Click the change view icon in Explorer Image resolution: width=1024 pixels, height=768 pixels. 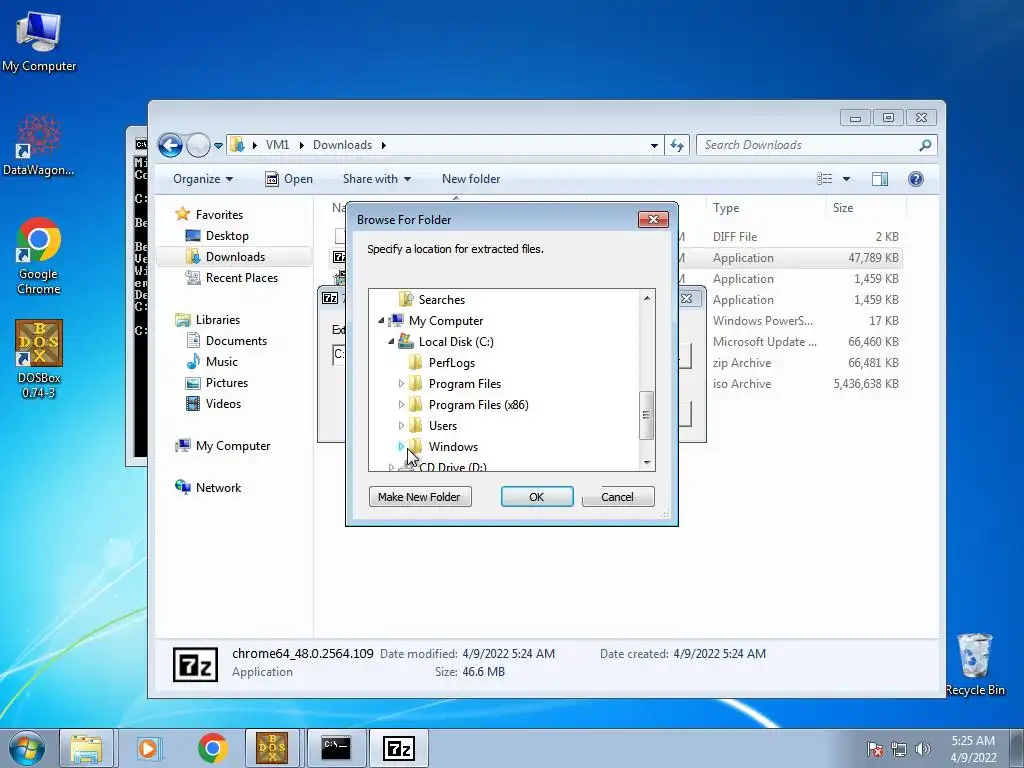(x=825, y=179)
